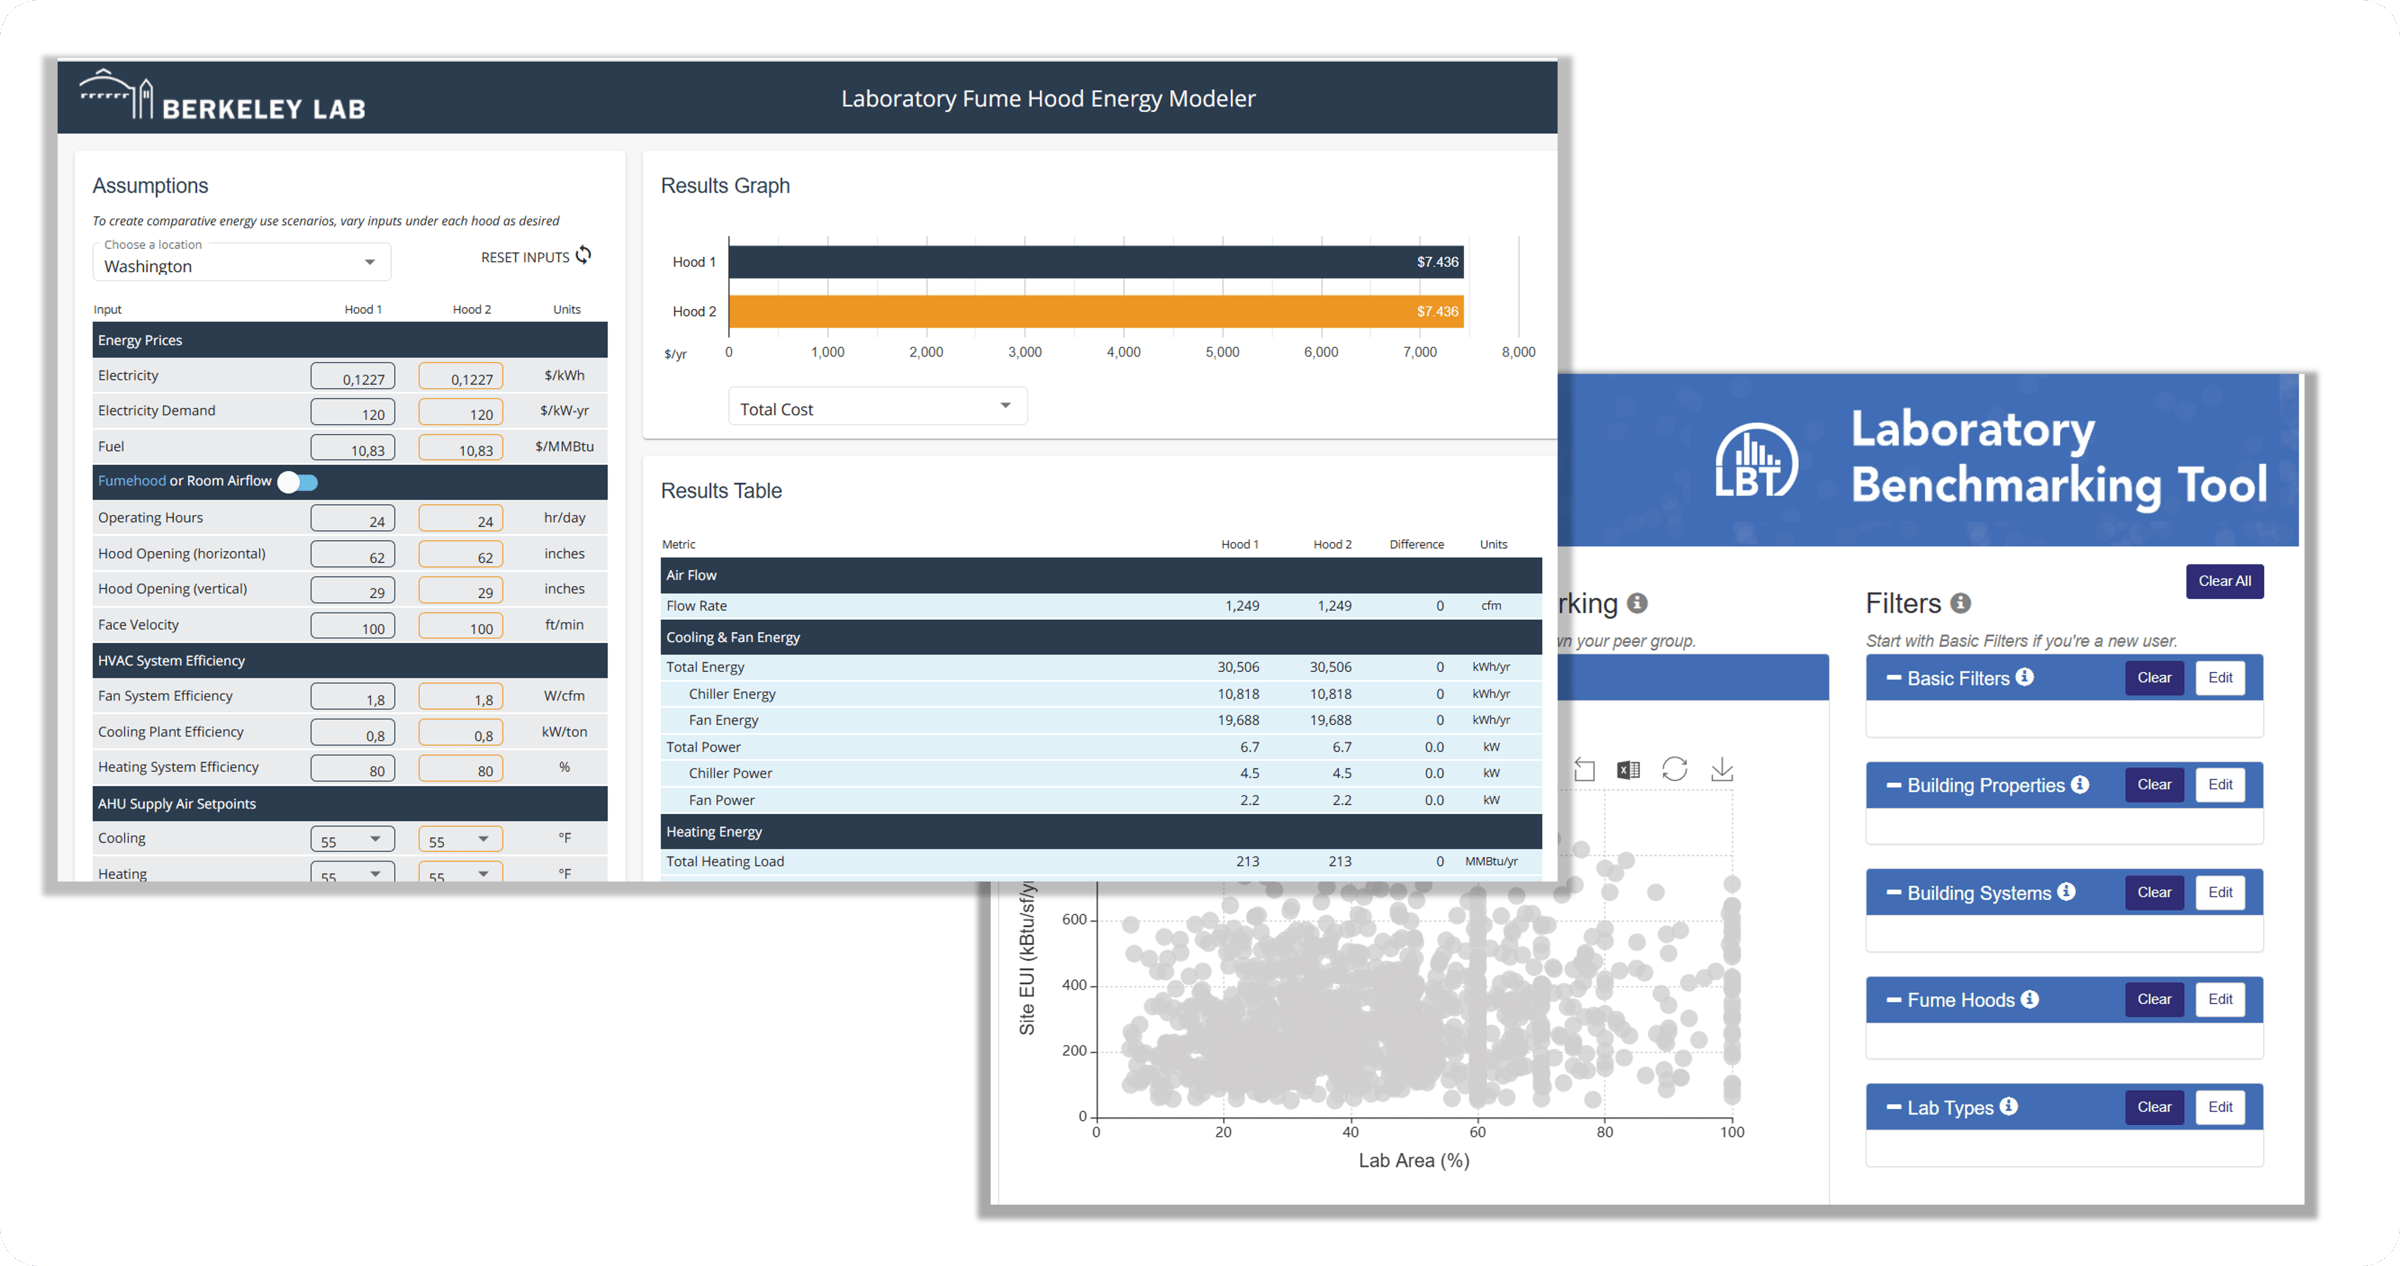Click the reset-view arrow icon above the chart
The image size is (2400, 1266).
pyautogui.click(x=1584, y=769)
